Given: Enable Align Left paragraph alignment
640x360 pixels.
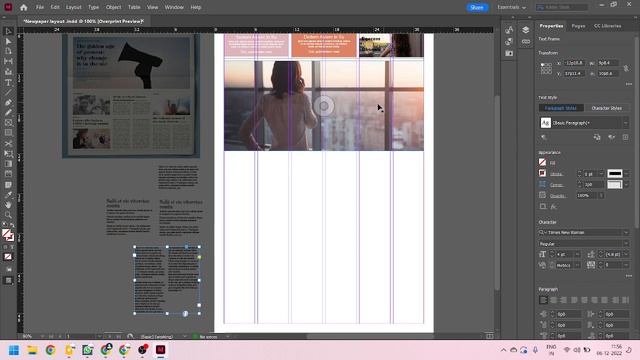Looking at the screenshot, I should pyautogui.click(x=543, y=300).
